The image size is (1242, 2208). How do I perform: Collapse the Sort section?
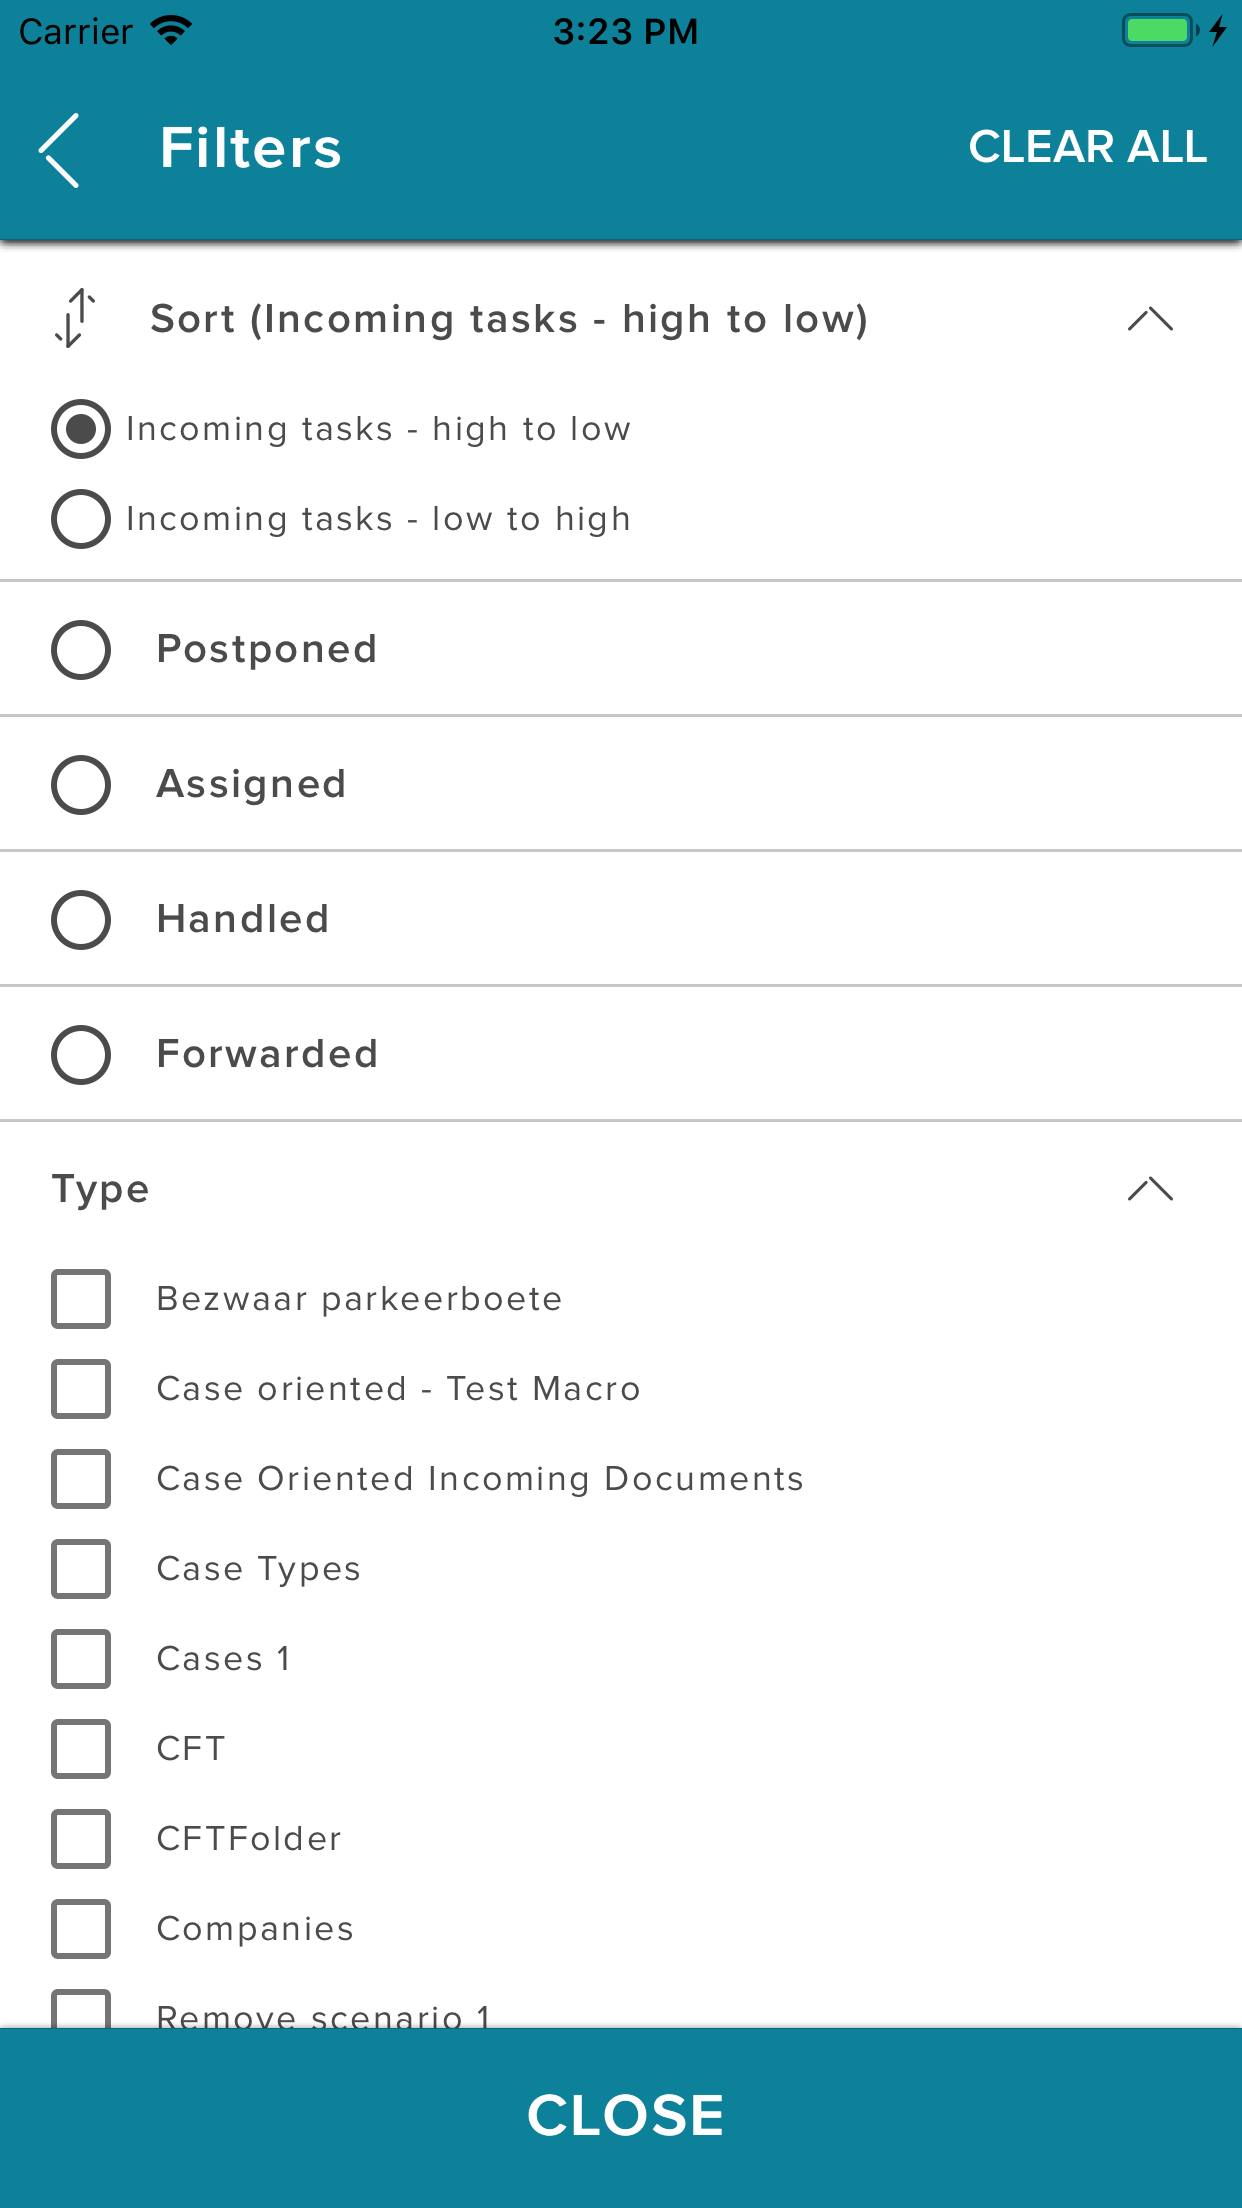coord(1150,318)
